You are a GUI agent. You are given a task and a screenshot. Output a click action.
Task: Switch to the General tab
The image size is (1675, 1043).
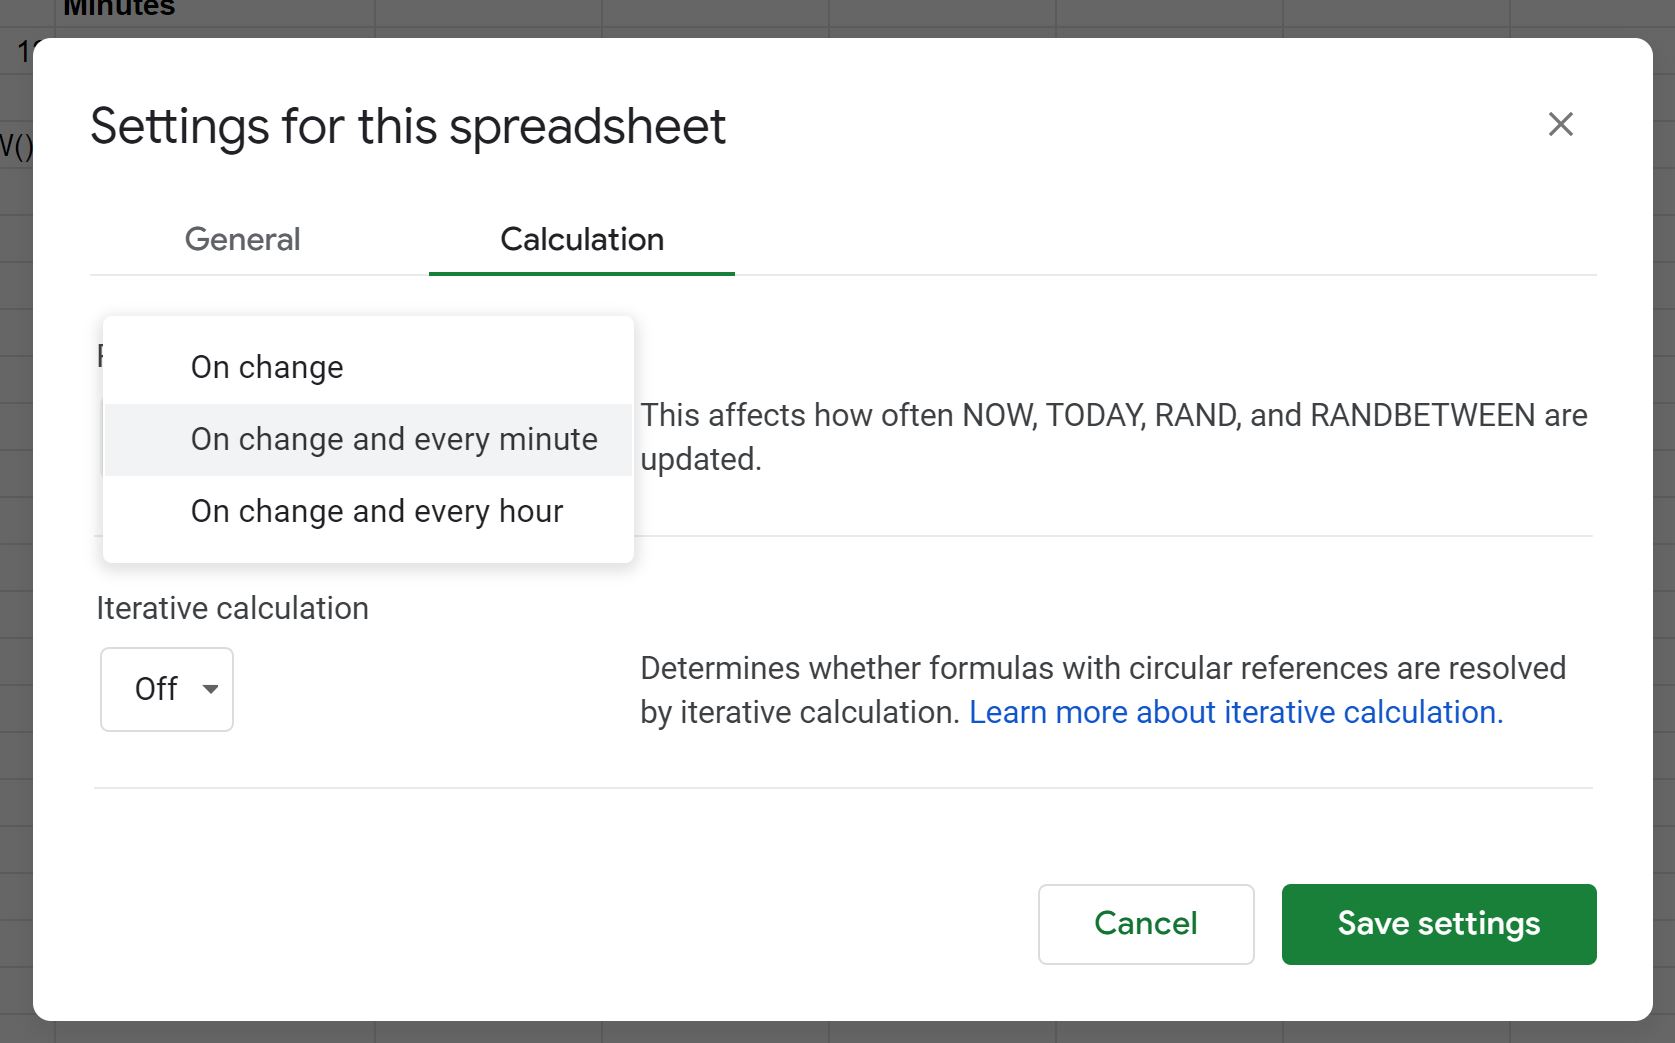coord(242,240)
